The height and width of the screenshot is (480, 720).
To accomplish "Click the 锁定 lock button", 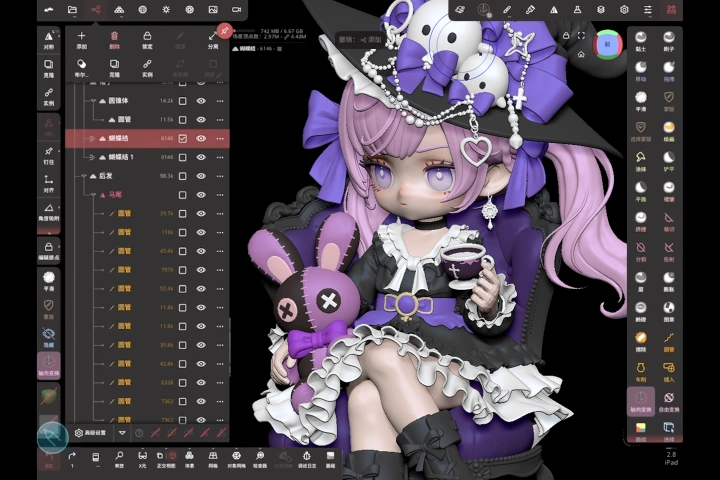I will 147,40.
